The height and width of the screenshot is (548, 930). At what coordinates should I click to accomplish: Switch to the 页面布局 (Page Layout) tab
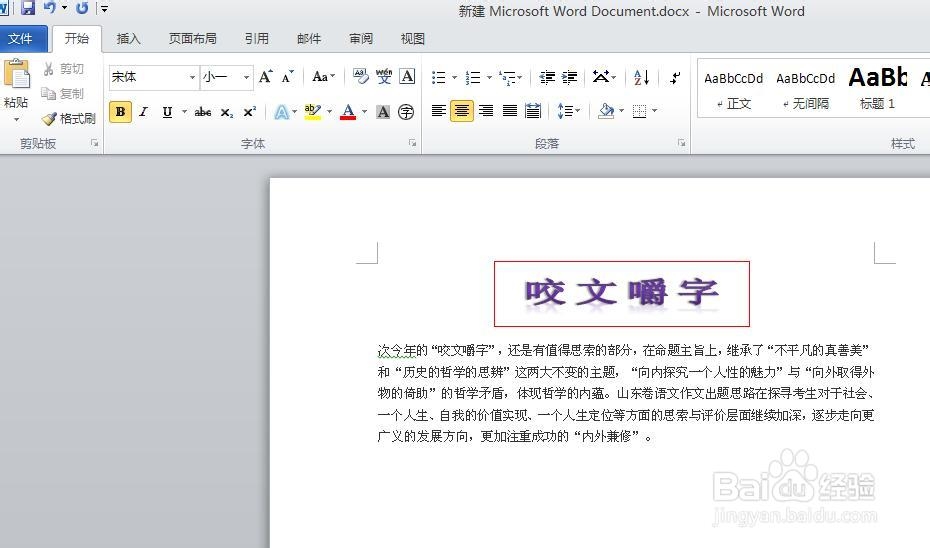pos(192,39)
